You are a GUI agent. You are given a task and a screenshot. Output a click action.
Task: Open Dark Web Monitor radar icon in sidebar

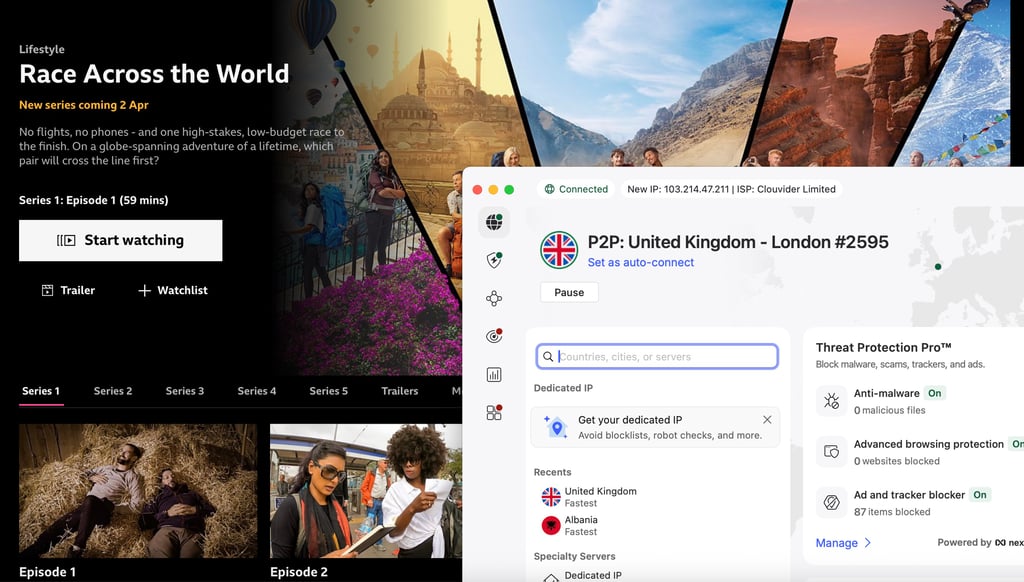pyautogui.click(x=494, y=336)
